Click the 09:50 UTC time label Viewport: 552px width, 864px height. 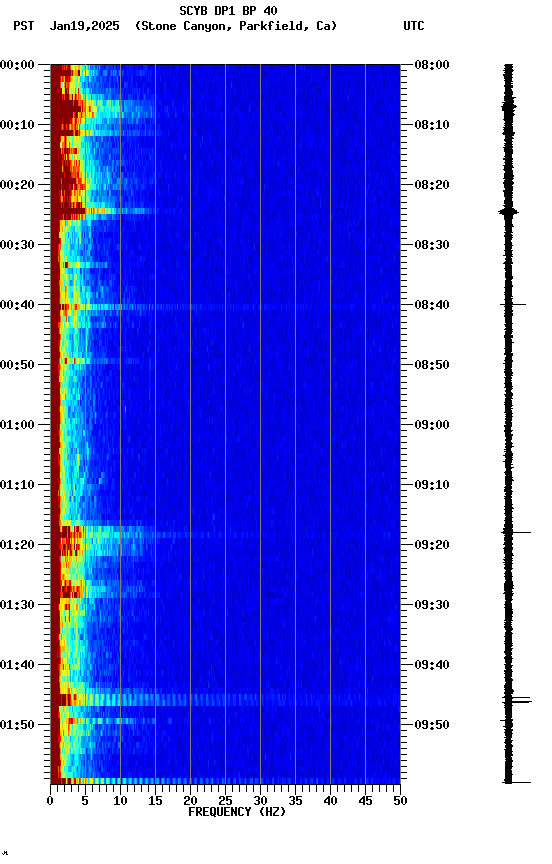tap(432, 725)
